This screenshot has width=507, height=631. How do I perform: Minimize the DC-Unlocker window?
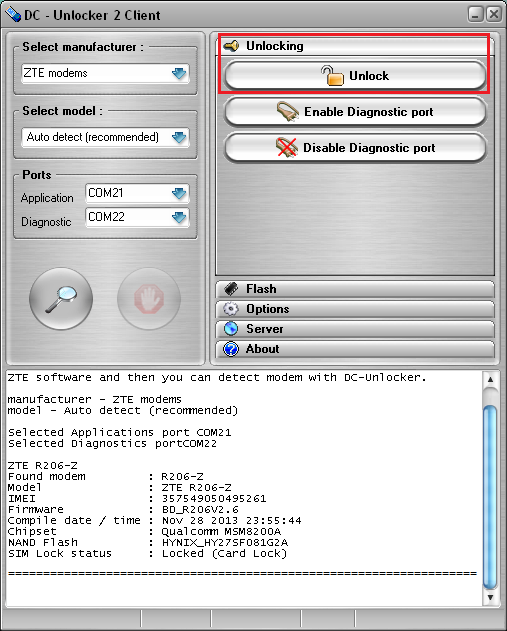pos(475,14)
